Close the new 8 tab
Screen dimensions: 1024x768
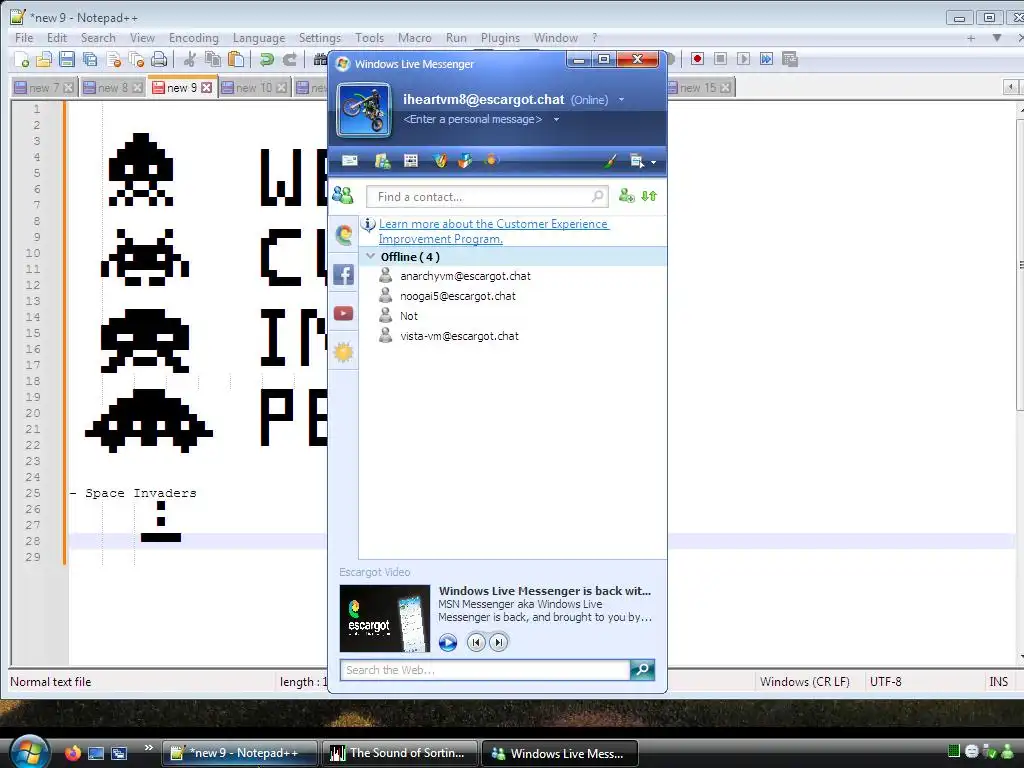click(x=137, y=88)
